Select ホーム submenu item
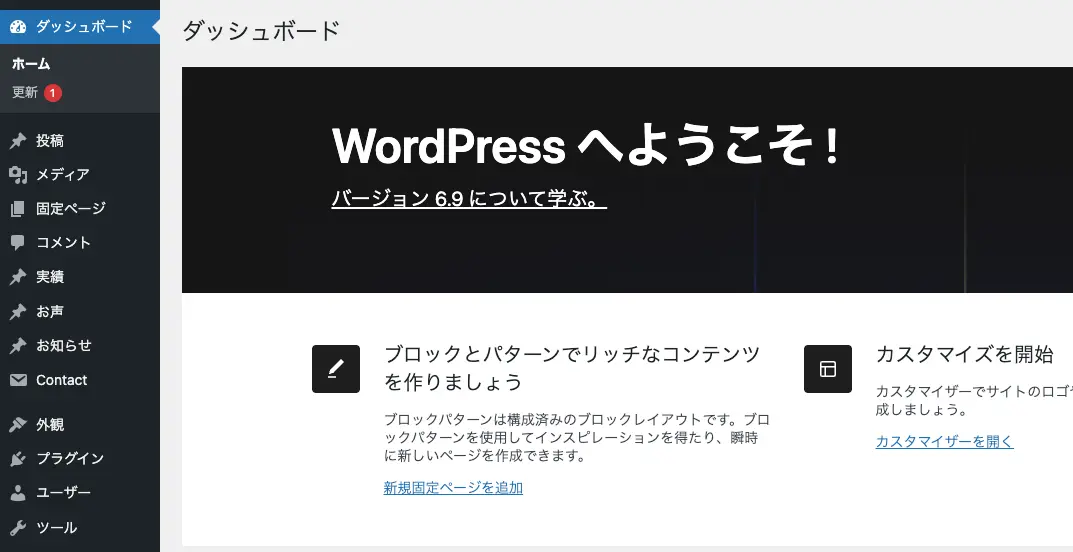The image size is (1073, 552). 31,64
